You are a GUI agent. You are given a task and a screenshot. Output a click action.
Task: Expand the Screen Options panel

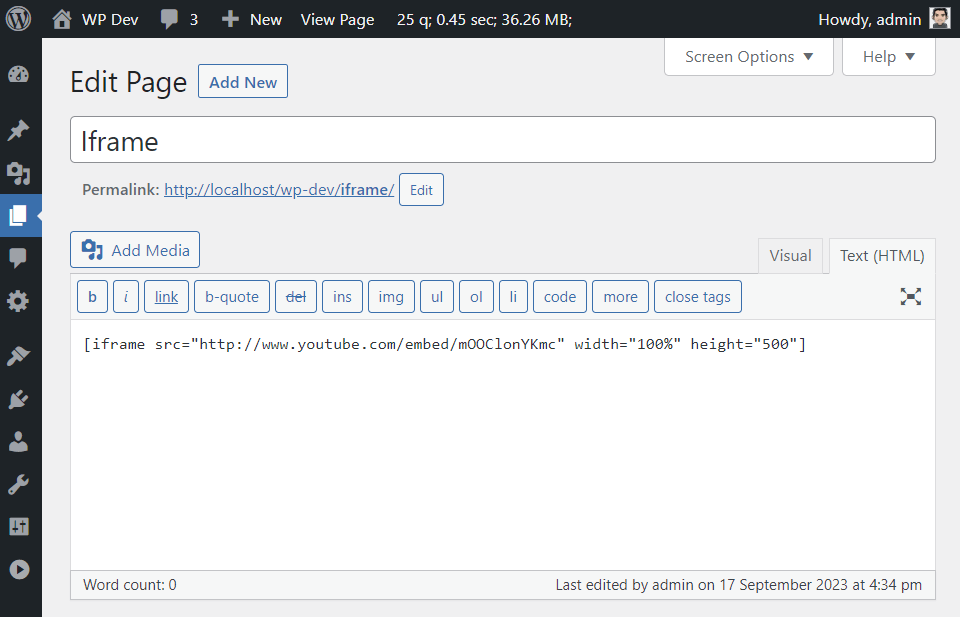pyautogui.click(x=749, y=57)
